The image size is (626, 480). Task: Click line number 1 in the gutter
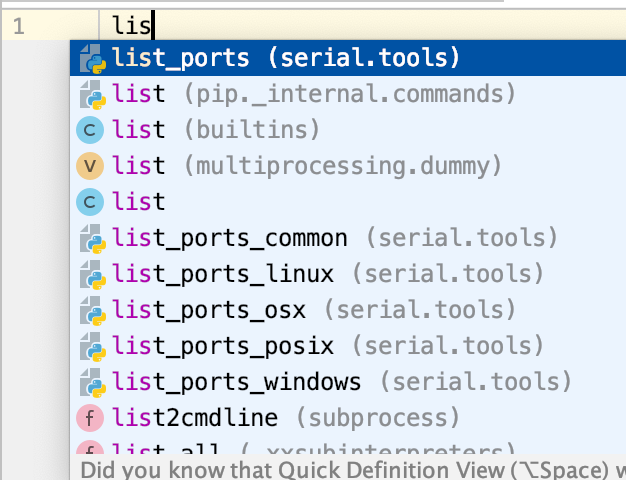tap(19, 27)
